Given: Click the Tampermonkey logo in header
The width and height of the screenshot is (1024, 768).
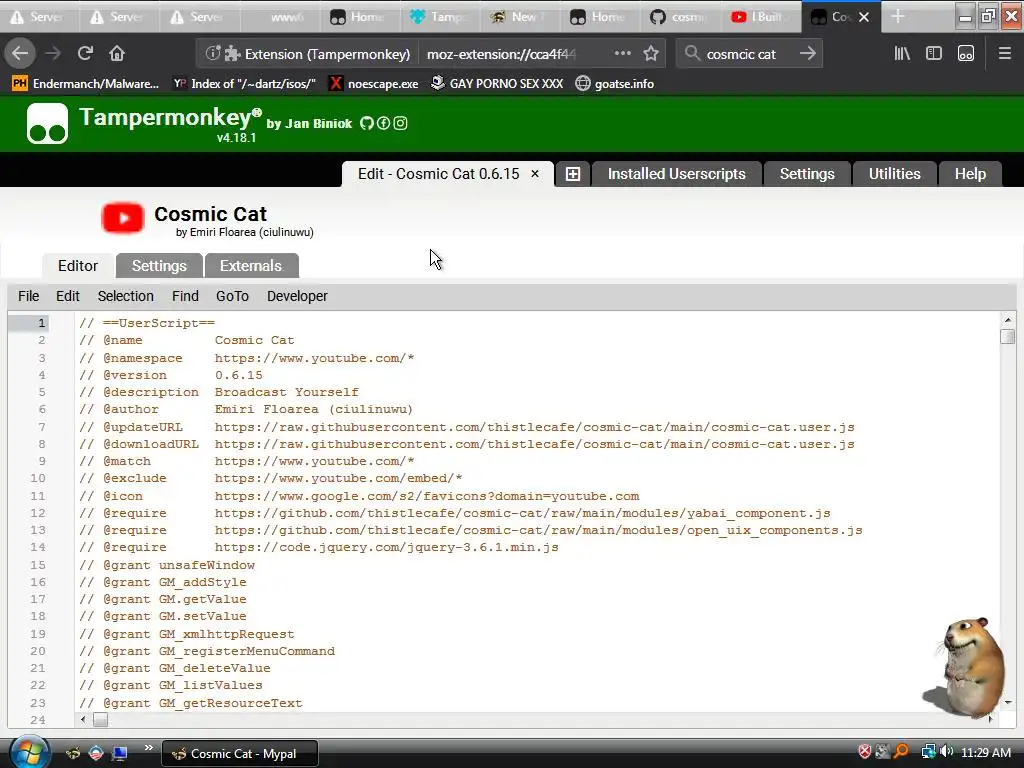Looking at the screenshot, I should [x=47, y=123].
